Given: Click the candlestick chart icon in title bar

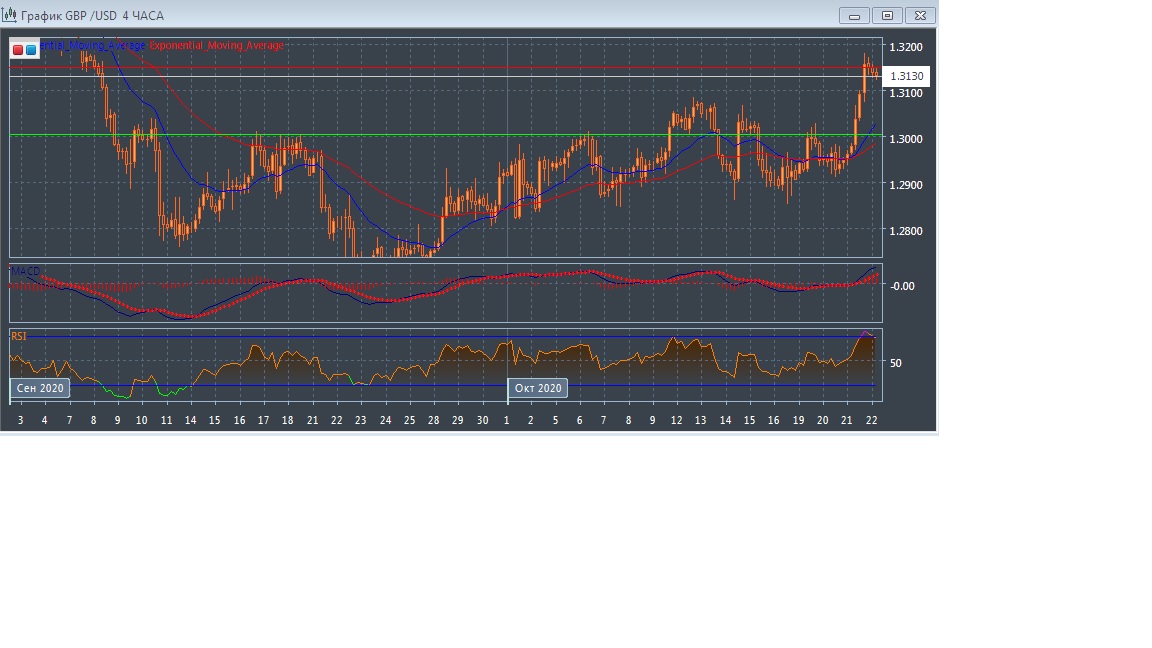Looking at the screenshot, I should point(10,15).
